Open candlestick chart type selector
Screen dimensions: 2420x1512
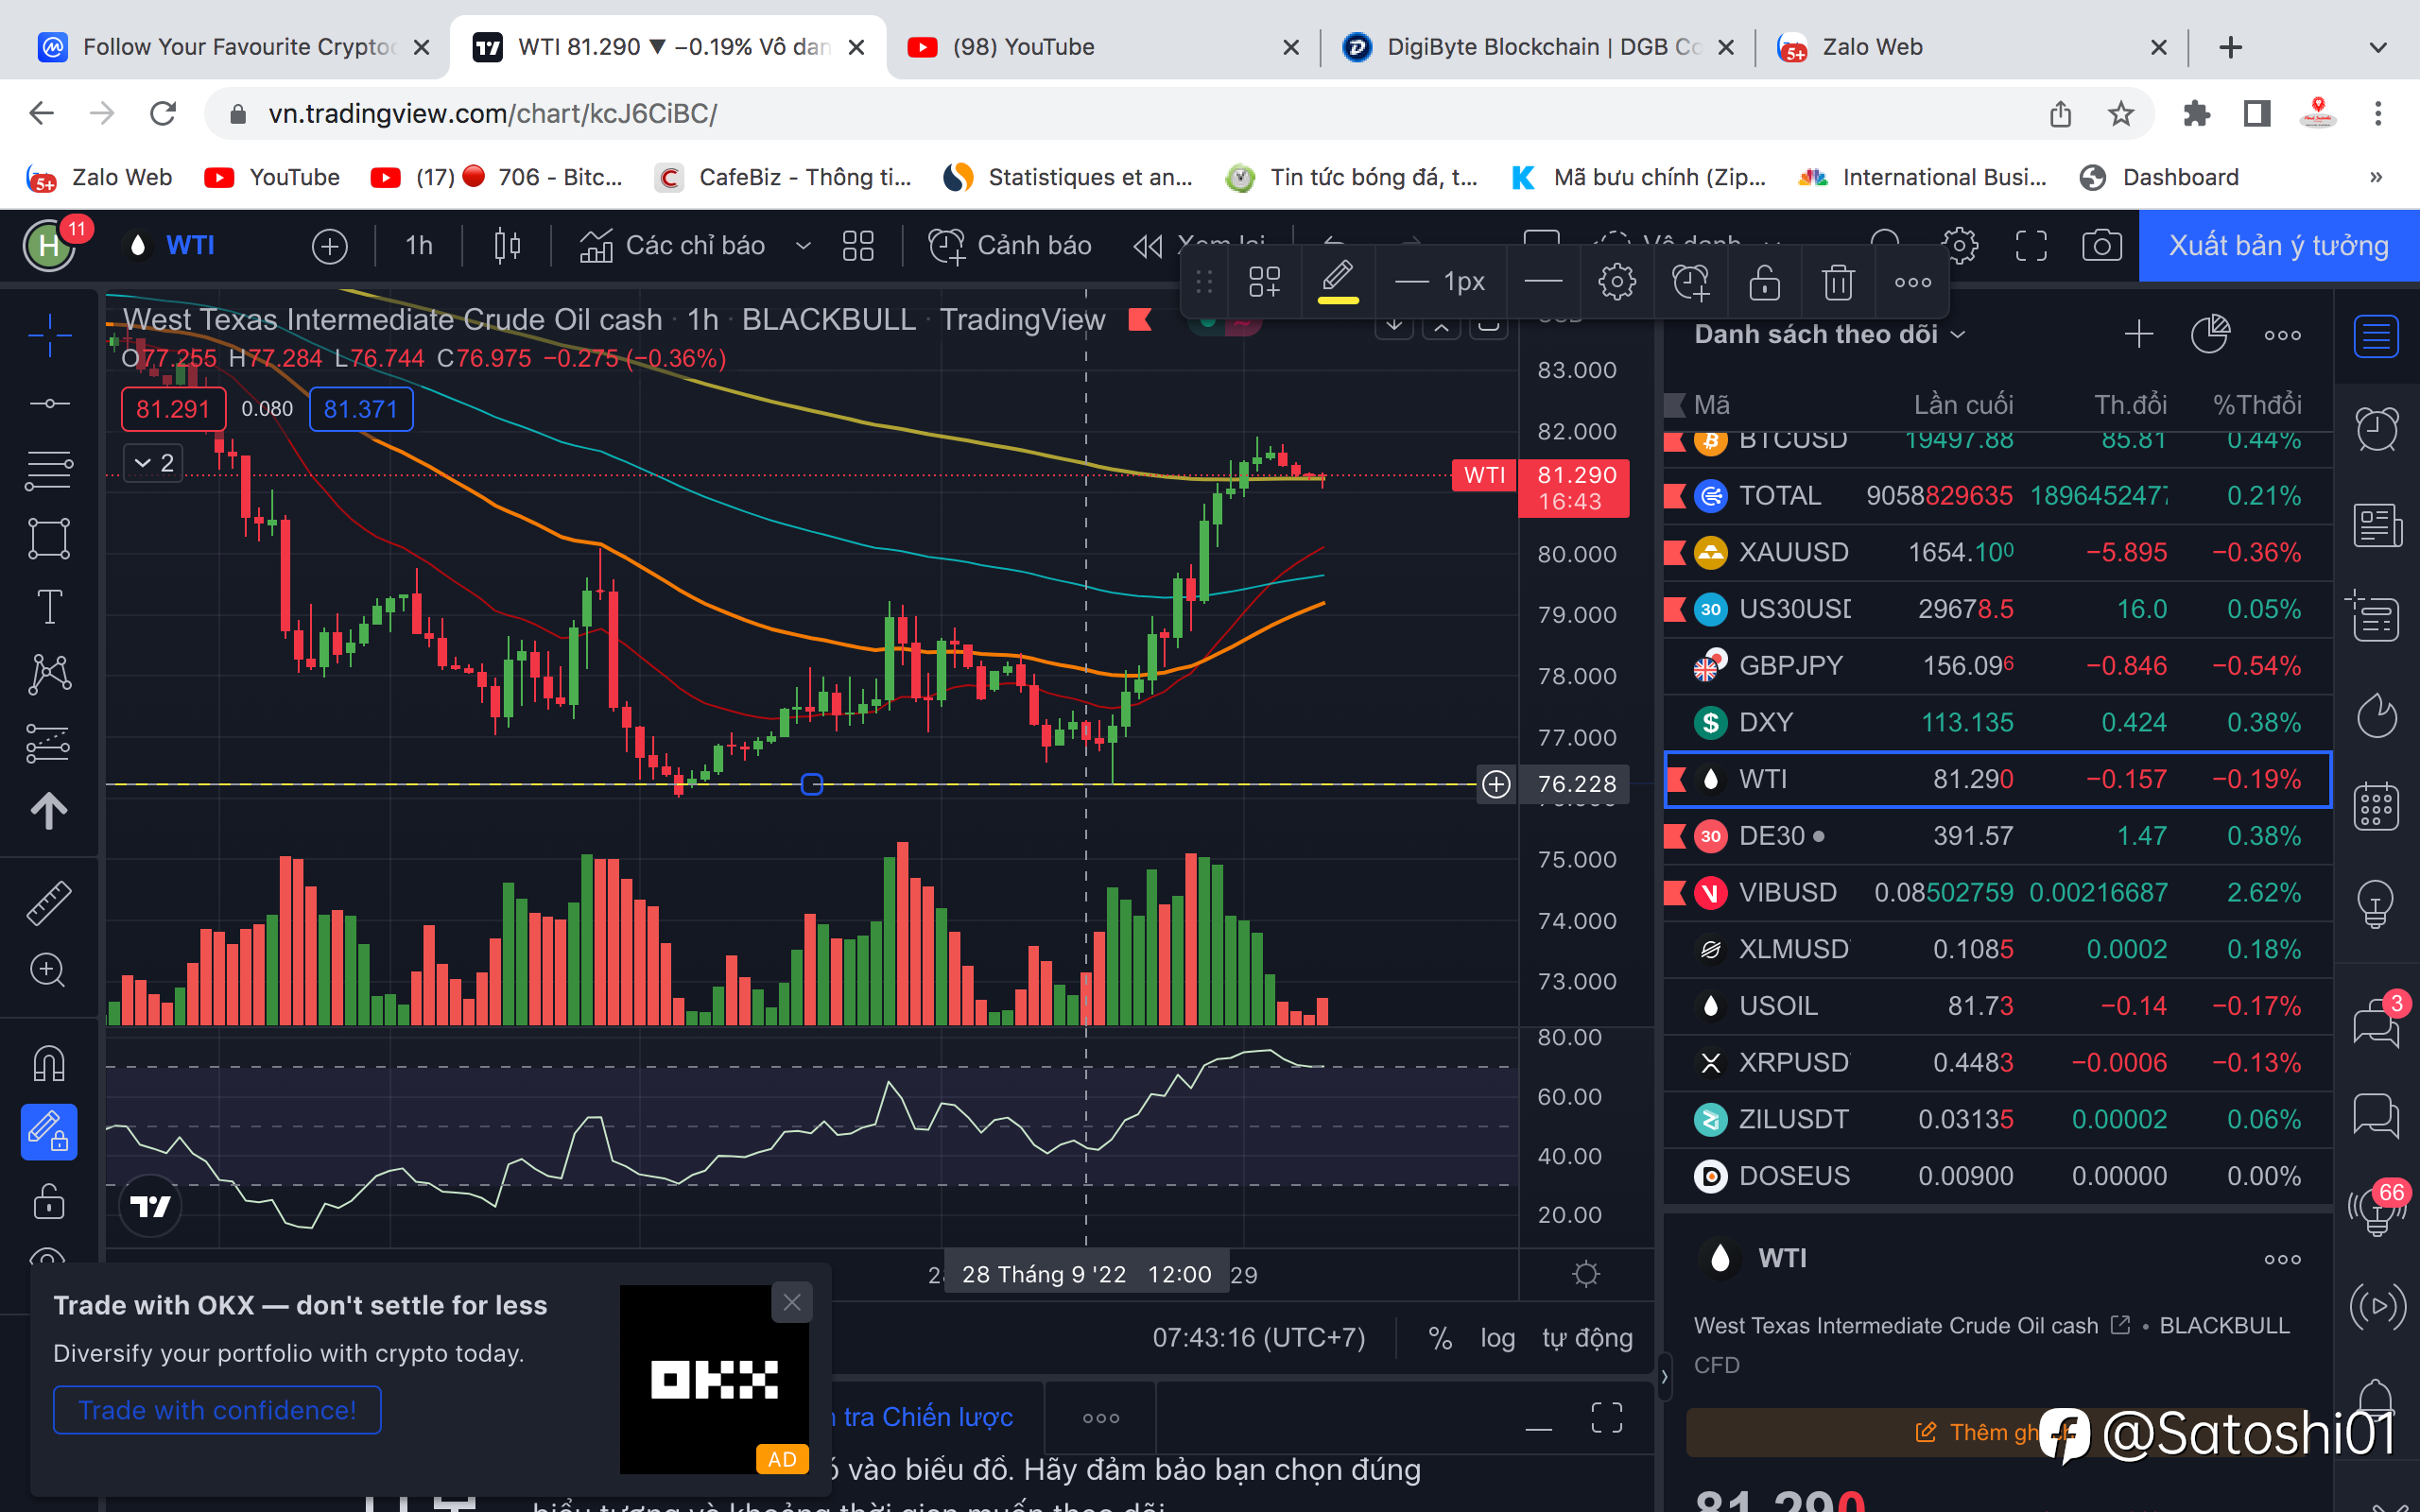click(x=507, y=245)
